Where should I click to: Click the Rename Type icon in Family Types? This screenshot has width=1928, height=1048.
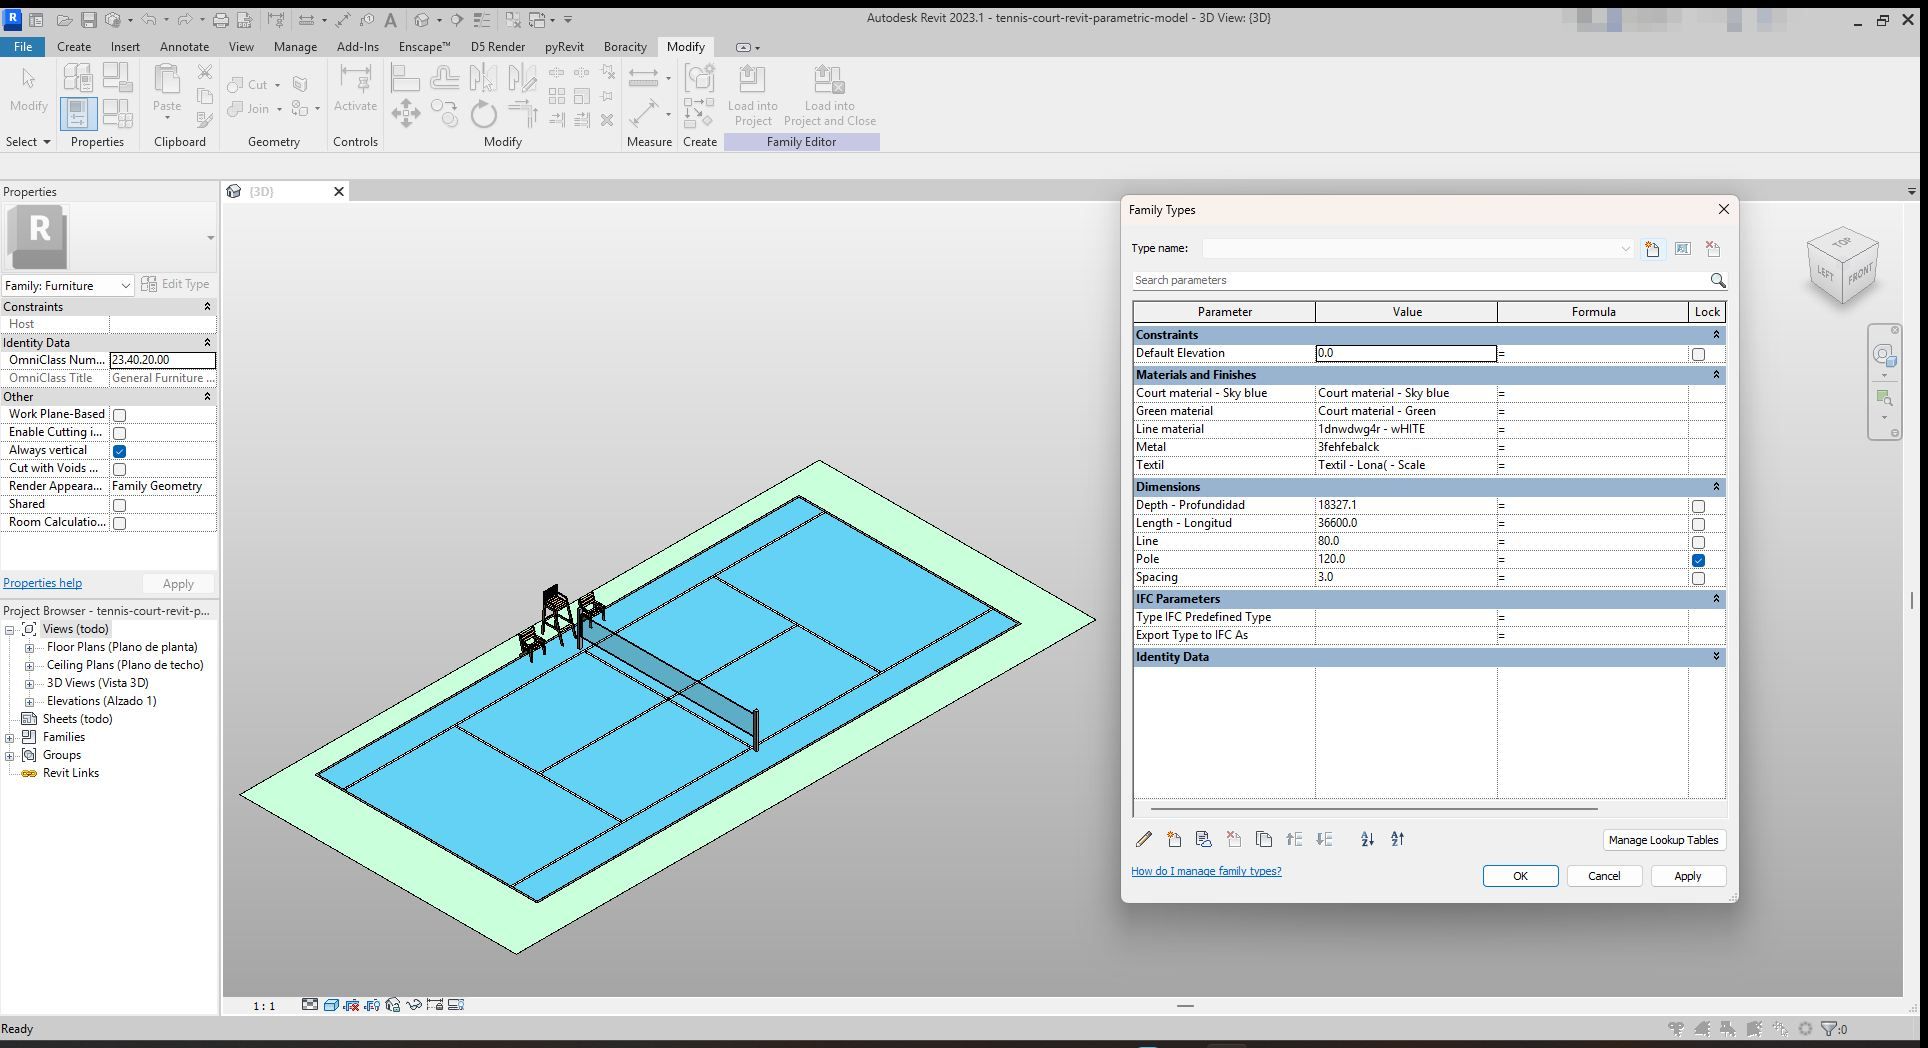pyautogui.click(x=1682, y=249)
